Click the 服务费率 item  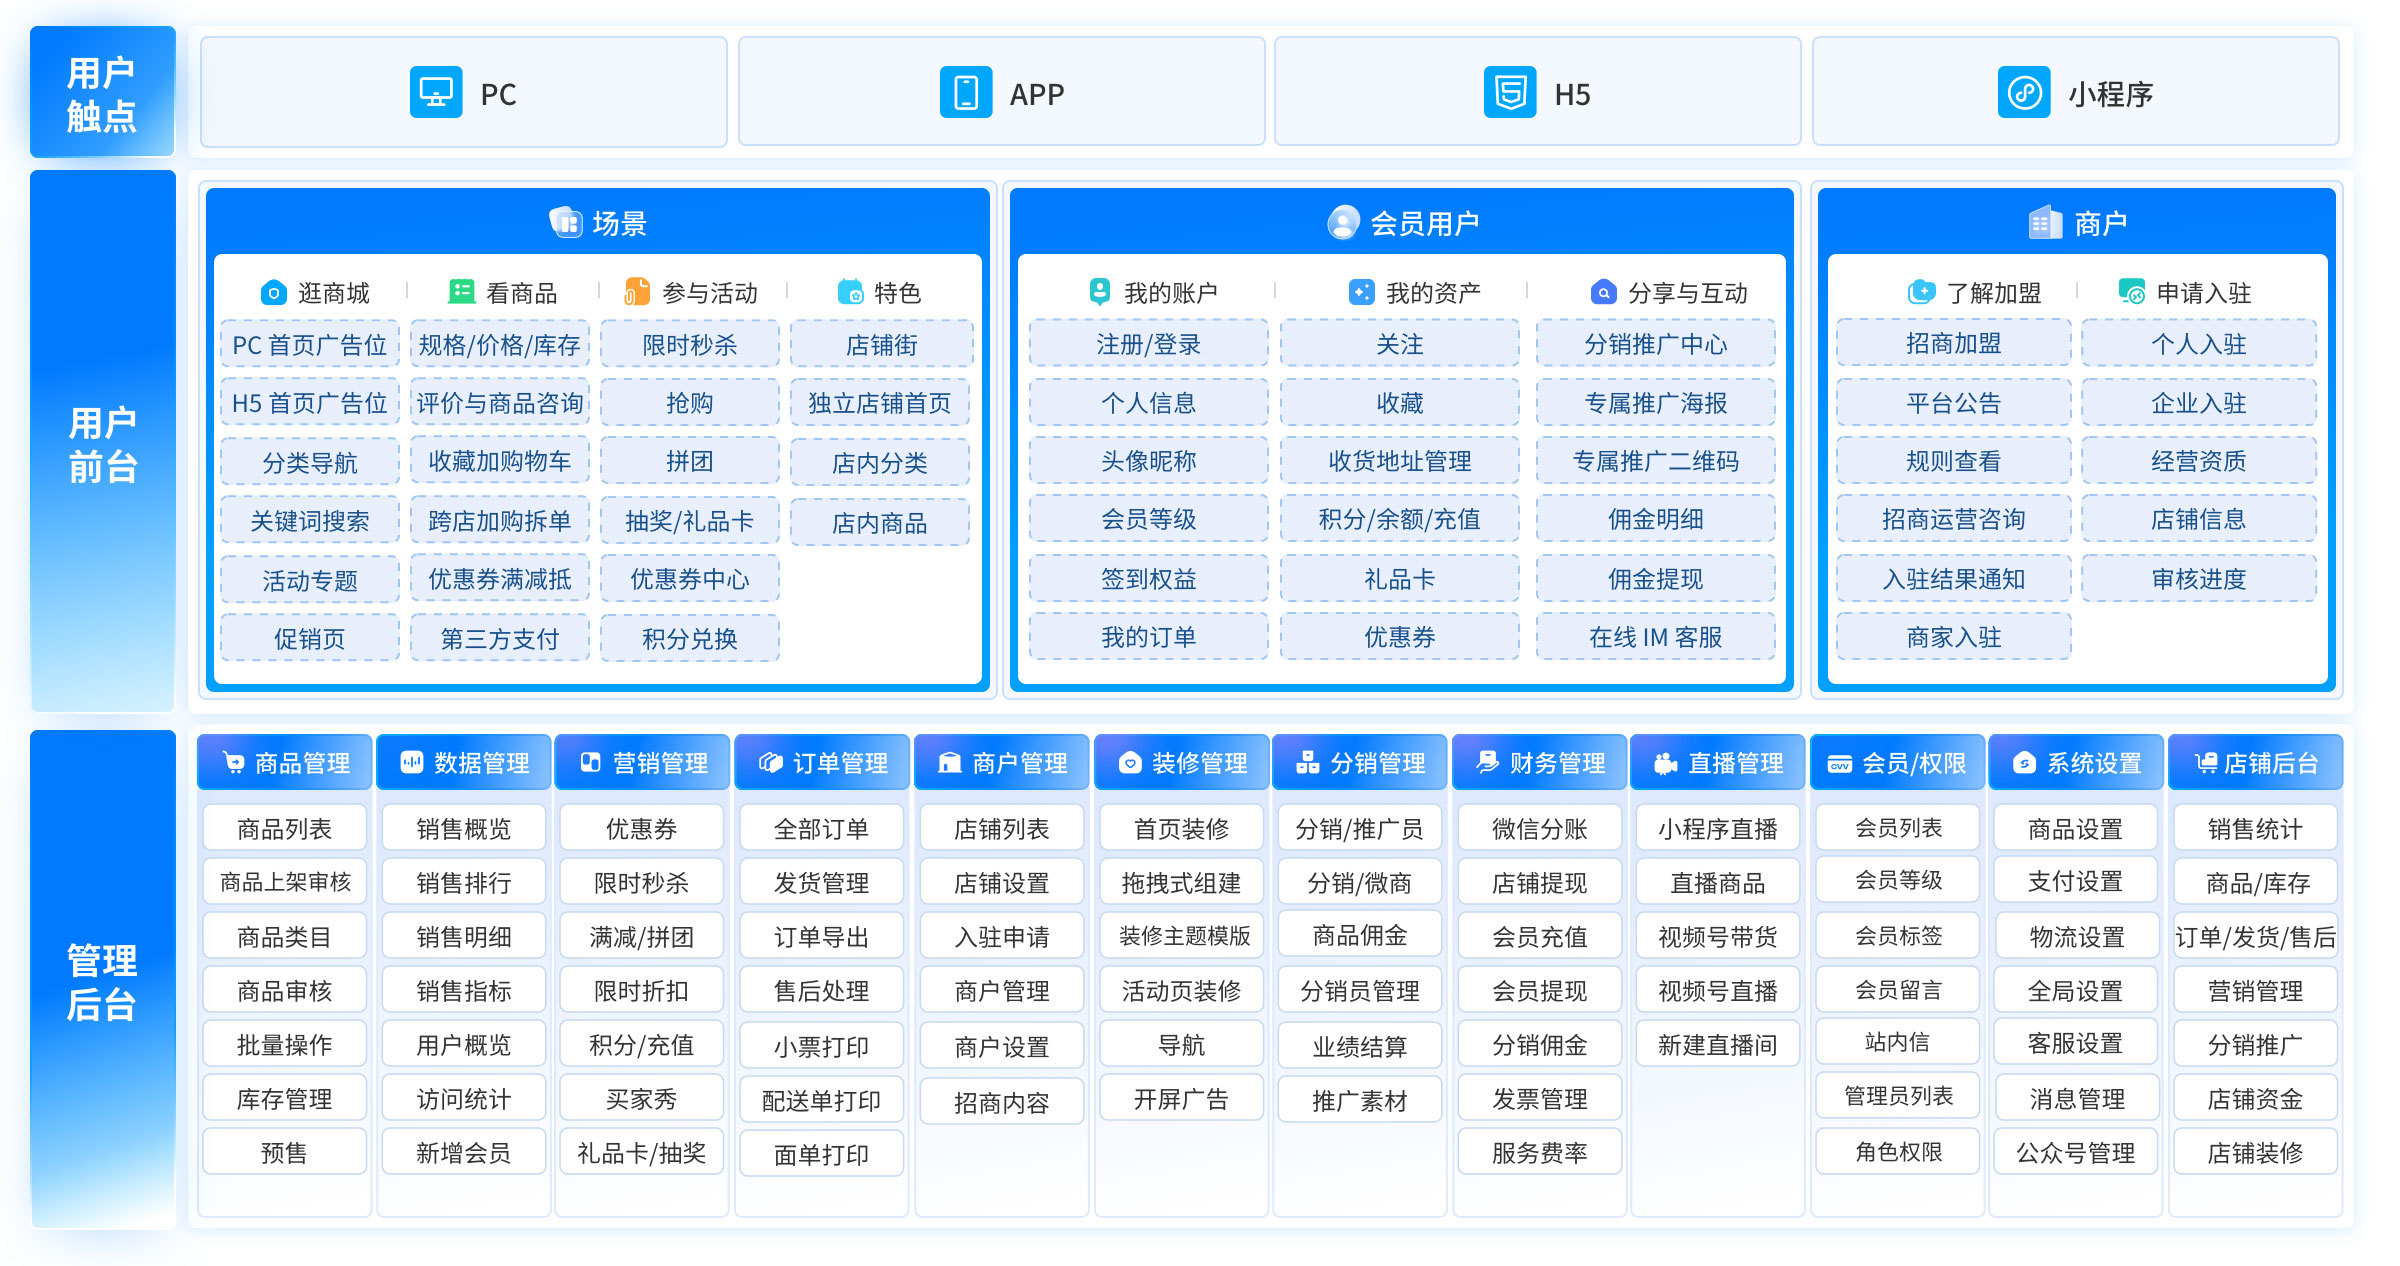pyautogui.click(x=1540, y=1152)
